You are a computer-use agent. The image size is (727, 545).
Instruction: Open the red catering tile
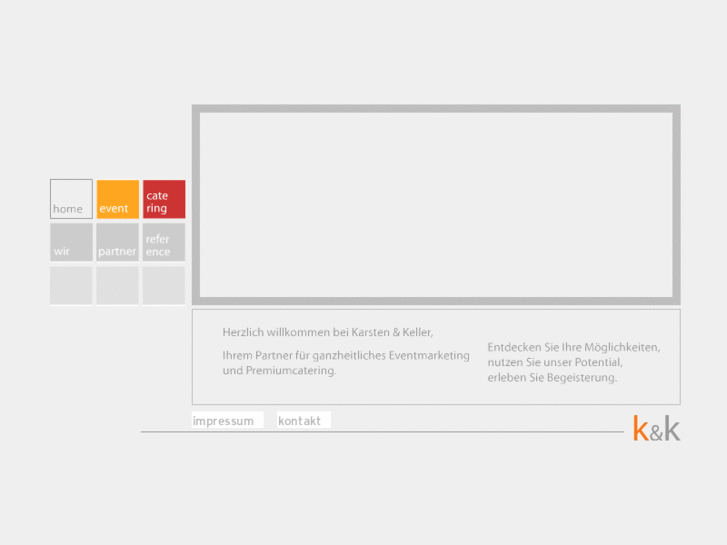[164, 199]
